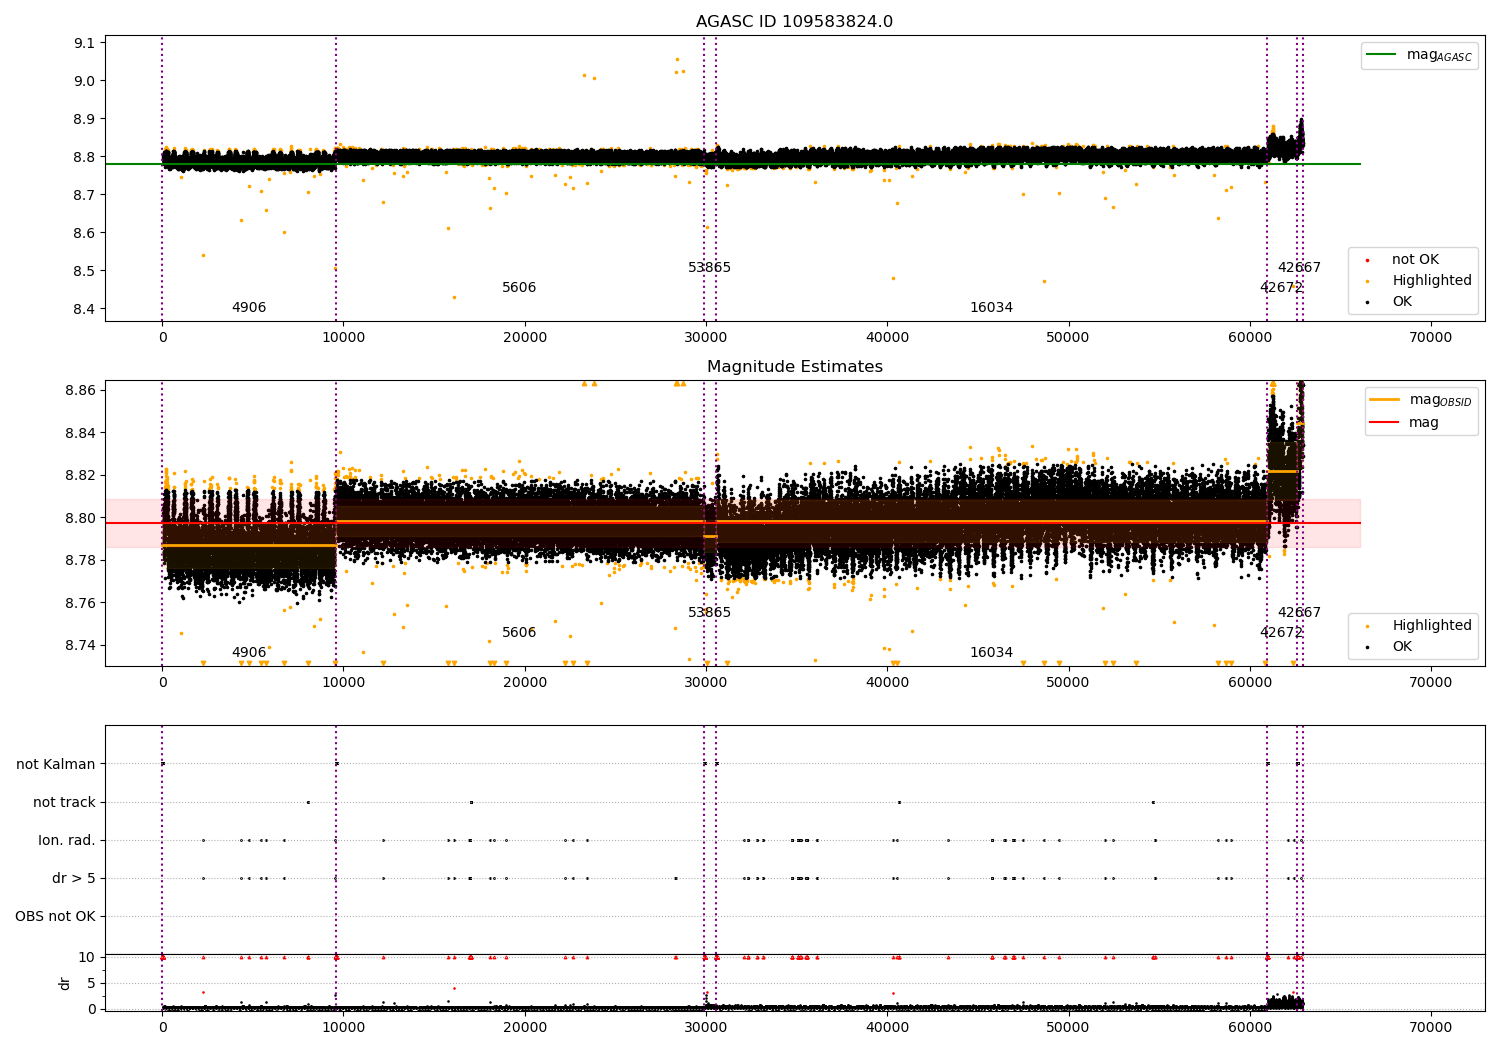The image size is (1500, 1050).
Task: Click the orange line sample beside mag OBSID
Action: pyautogui.click(x=1385, y=400)
